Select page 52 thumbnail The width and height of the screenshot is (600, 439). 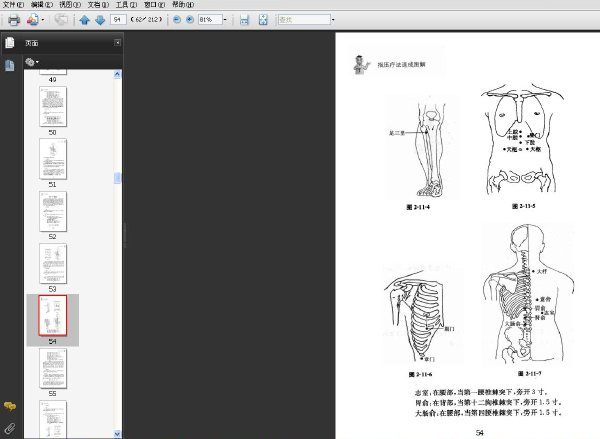(53, 211)
